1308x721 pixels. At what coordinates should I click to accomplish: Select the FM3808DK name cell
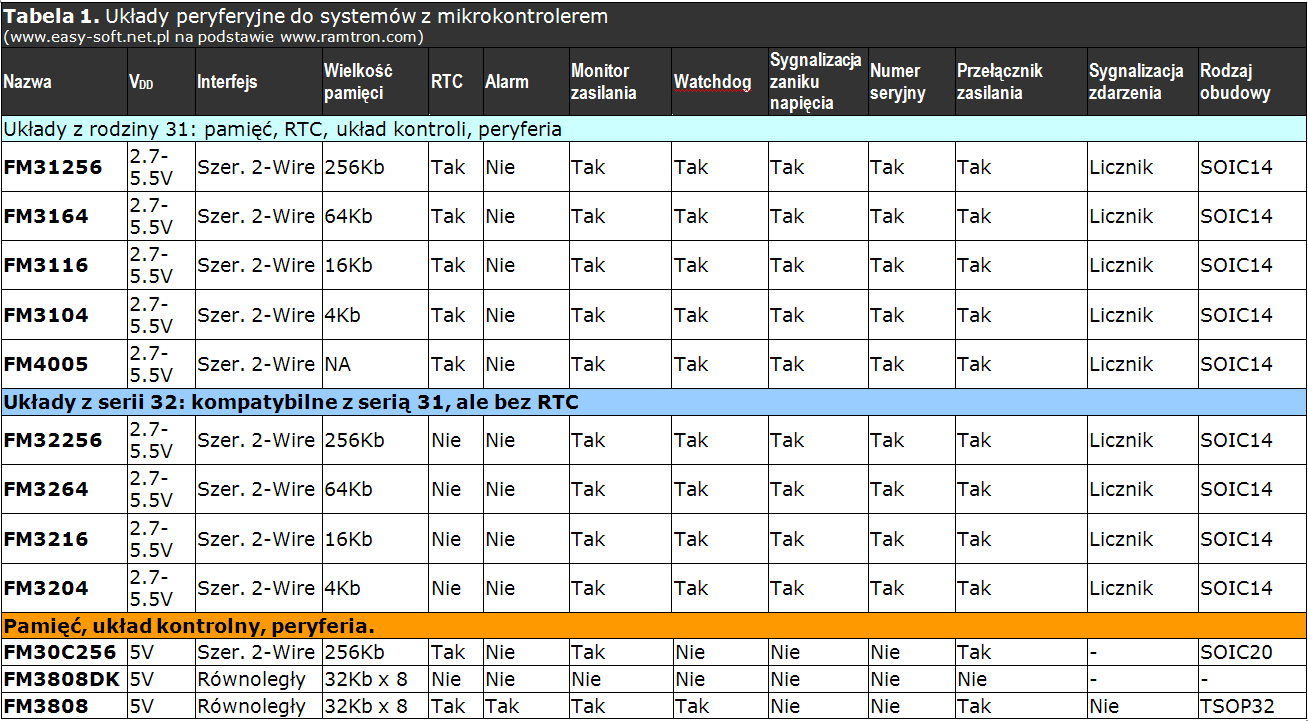click(x=63, y=679)
